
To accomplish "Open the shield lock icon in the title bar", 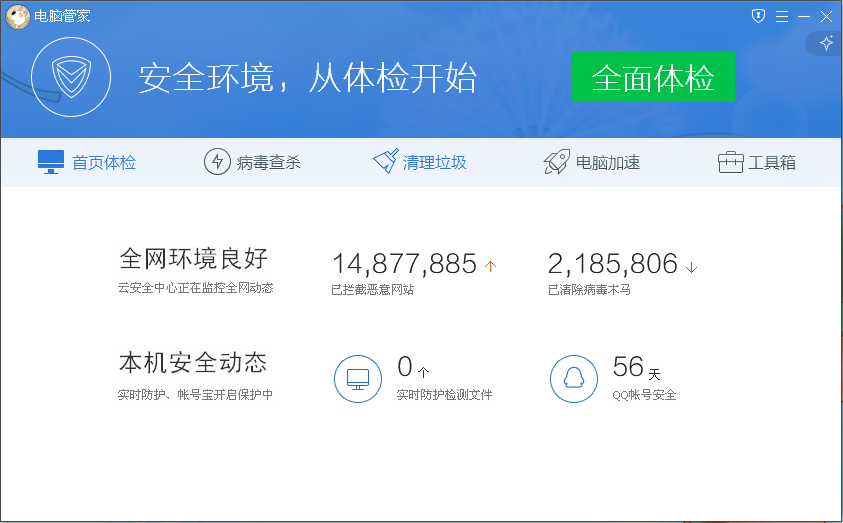I will 758,16.
